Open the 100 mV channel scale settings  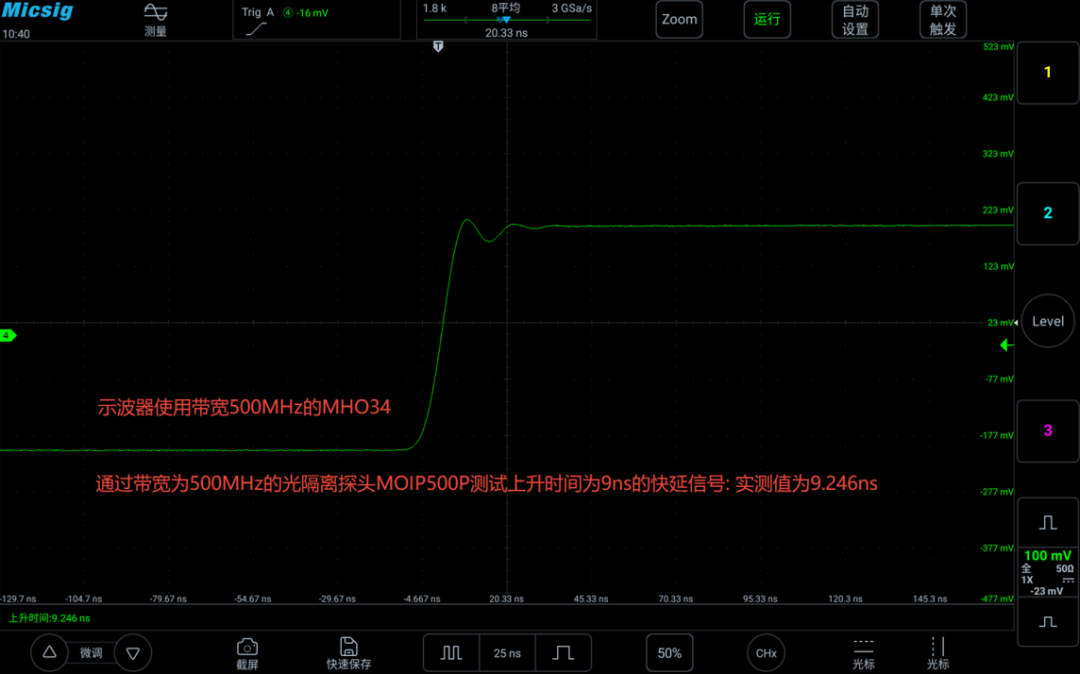(1048, 572)
